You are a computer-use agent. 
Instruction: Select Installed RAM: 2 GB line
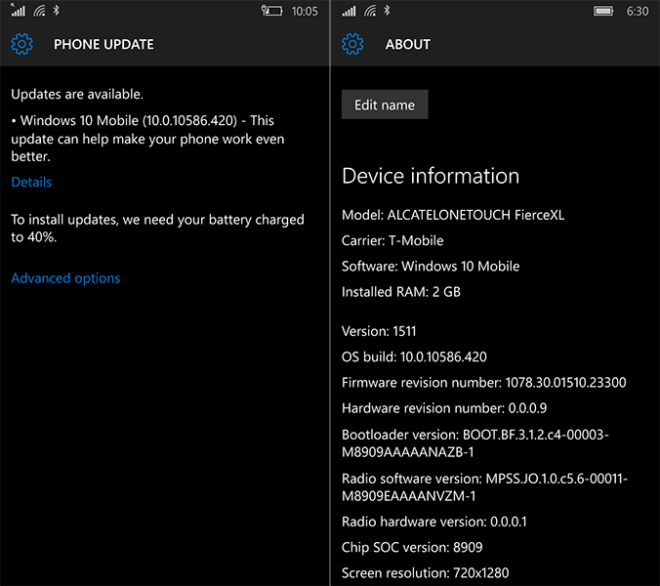(x=401, y=292)
